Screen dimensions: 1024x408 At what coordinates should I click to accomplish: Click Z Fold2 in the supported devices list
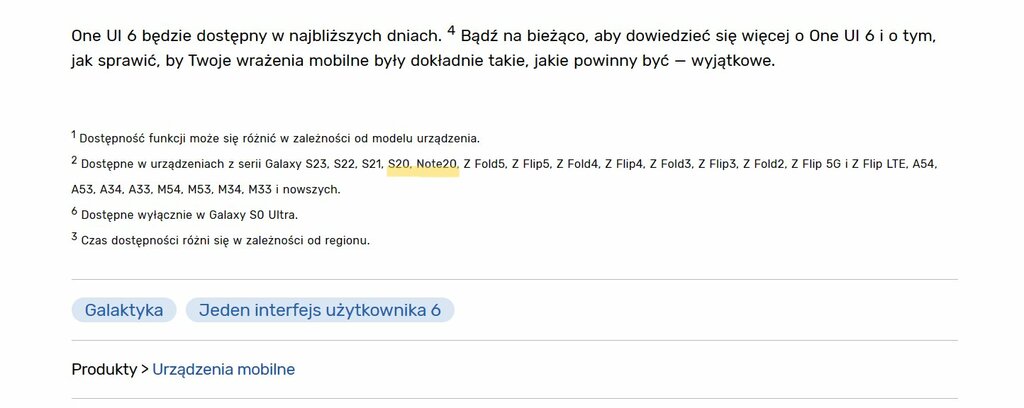click(x=767, y=165)
